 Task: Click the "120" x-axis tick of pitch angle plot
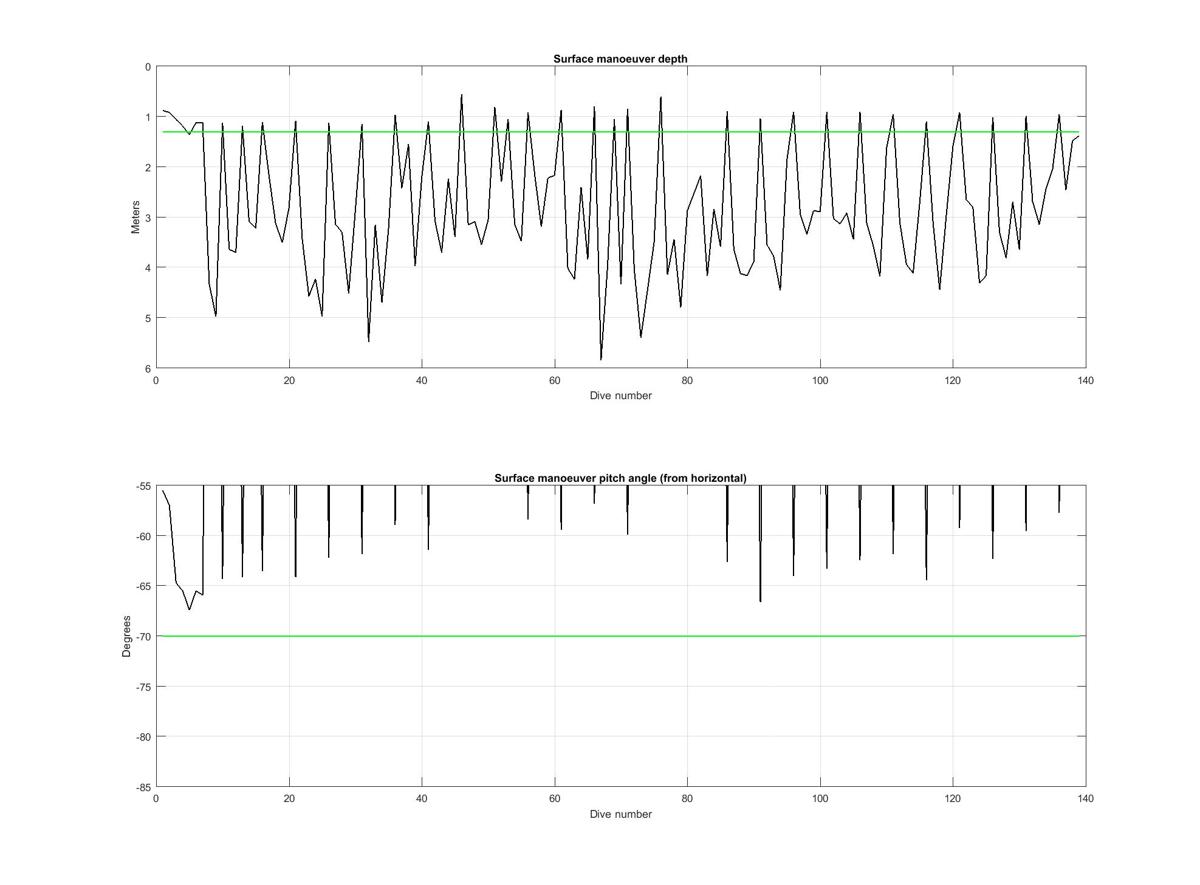(x=953, y=799)
